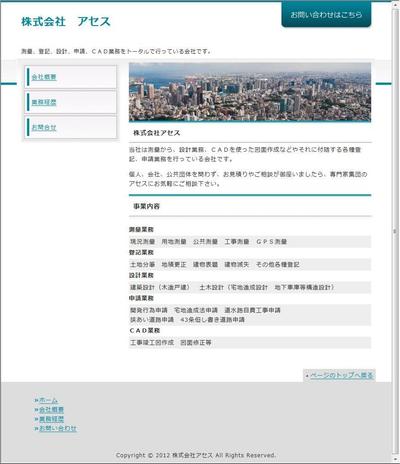Select the 申請業務 subheading
This screenshot has height=464, width=400.
141,298
